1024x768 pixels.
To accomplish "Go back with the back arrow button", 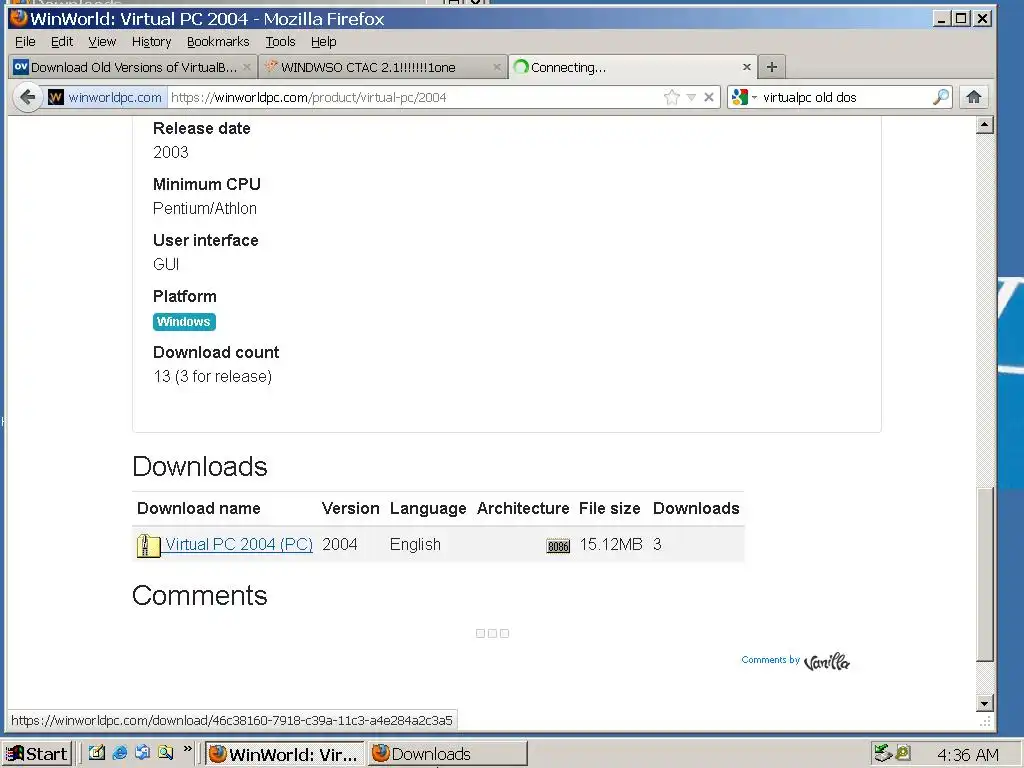I will 27,97.
